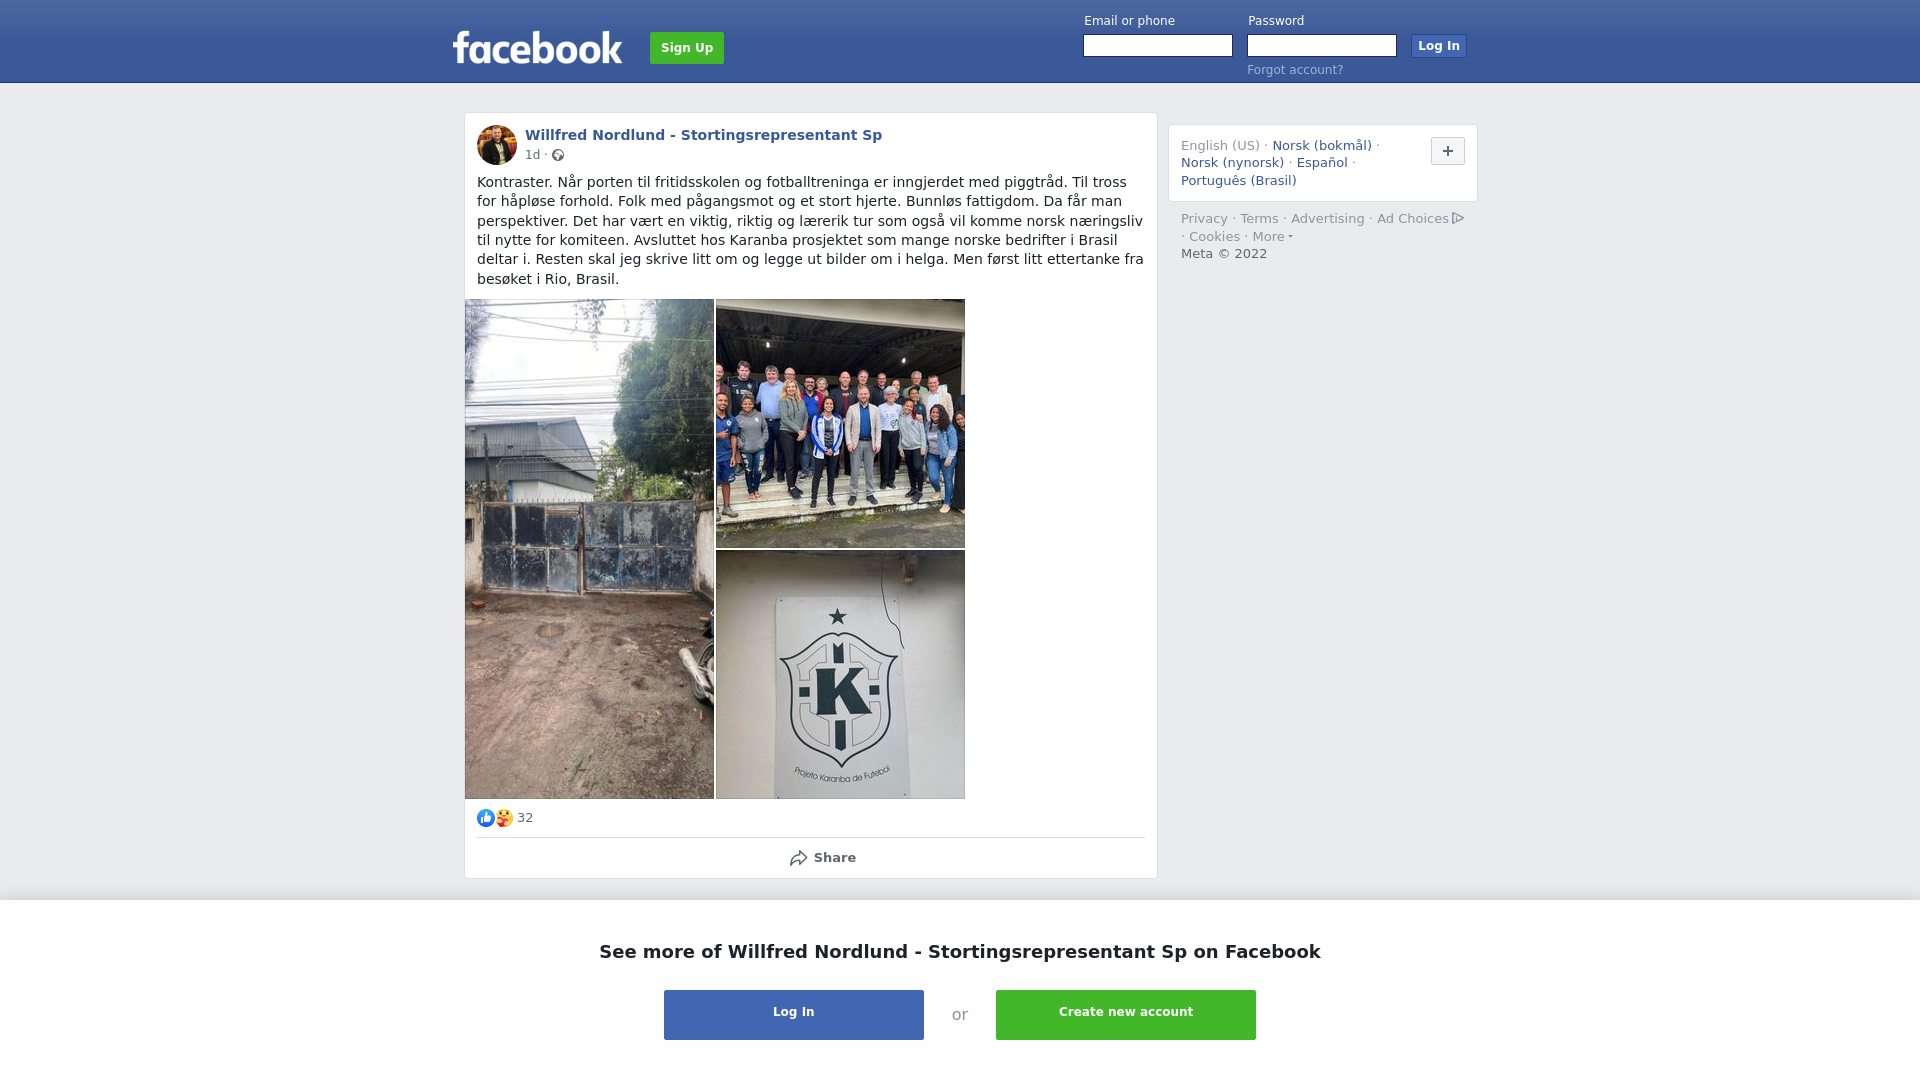Viewport: 1920px width, 1080px height.
Task: Click the header Log In button
Action: tap(1439, 46)
